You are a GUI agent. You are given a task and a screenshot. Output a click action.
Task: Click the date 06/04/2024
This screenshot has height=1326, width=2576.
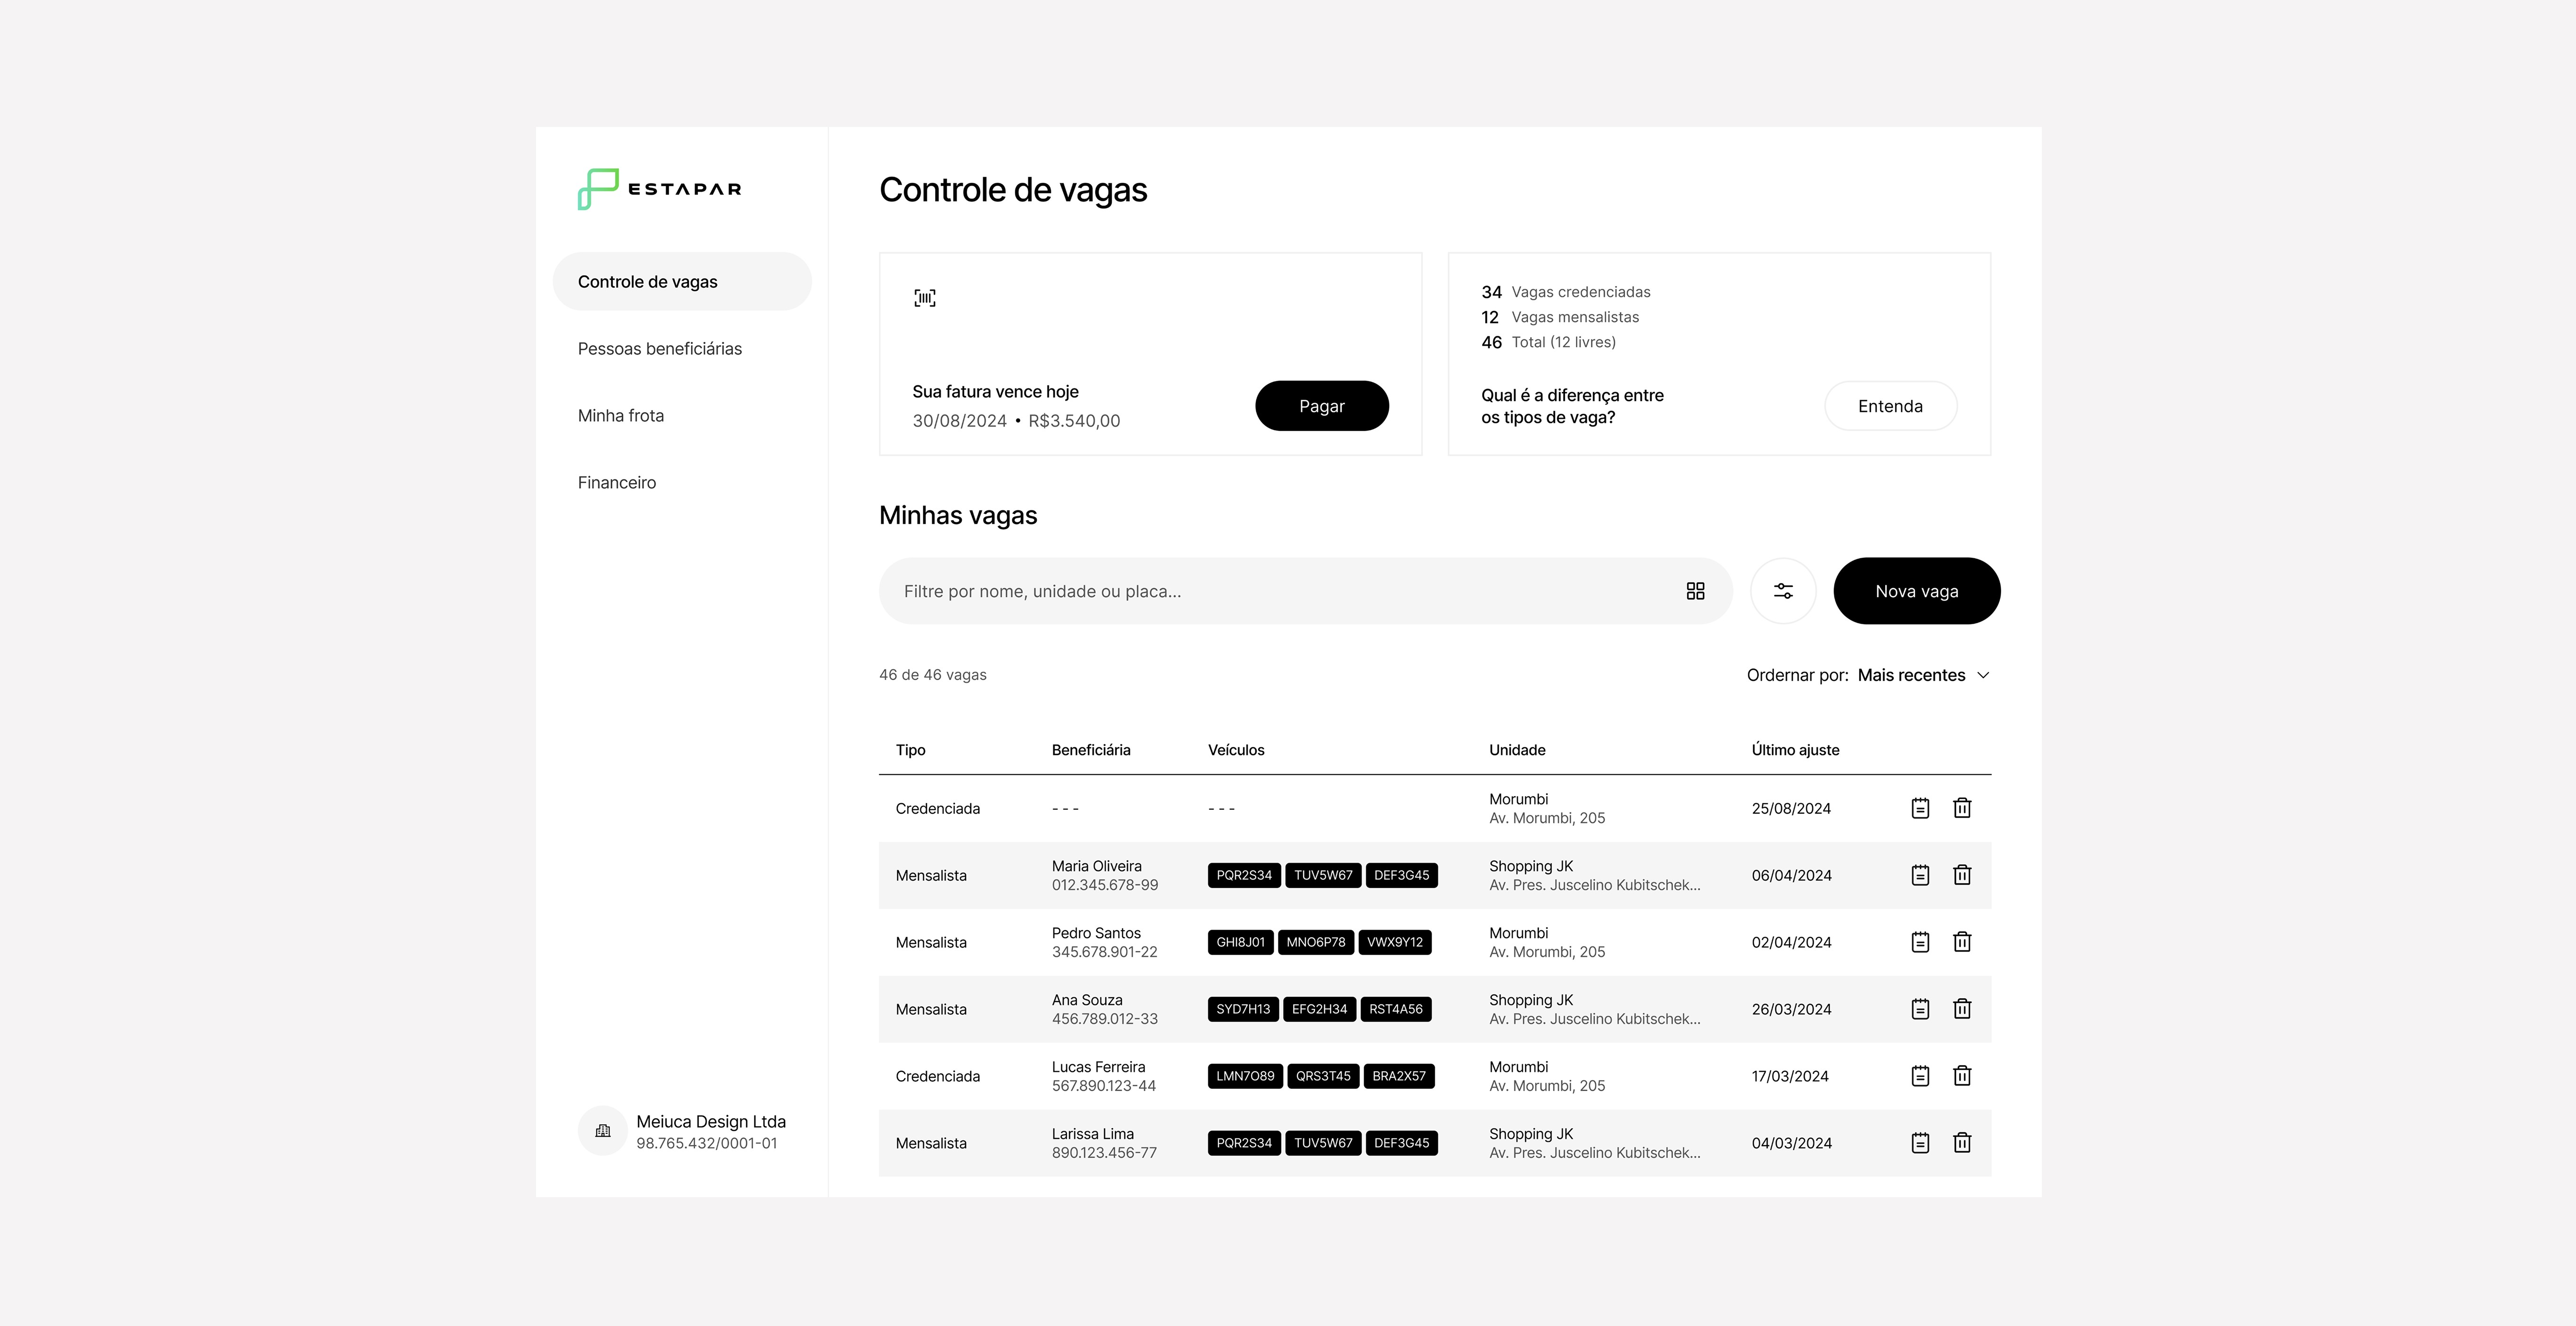pyautogui.click(x=1791, y=875)
